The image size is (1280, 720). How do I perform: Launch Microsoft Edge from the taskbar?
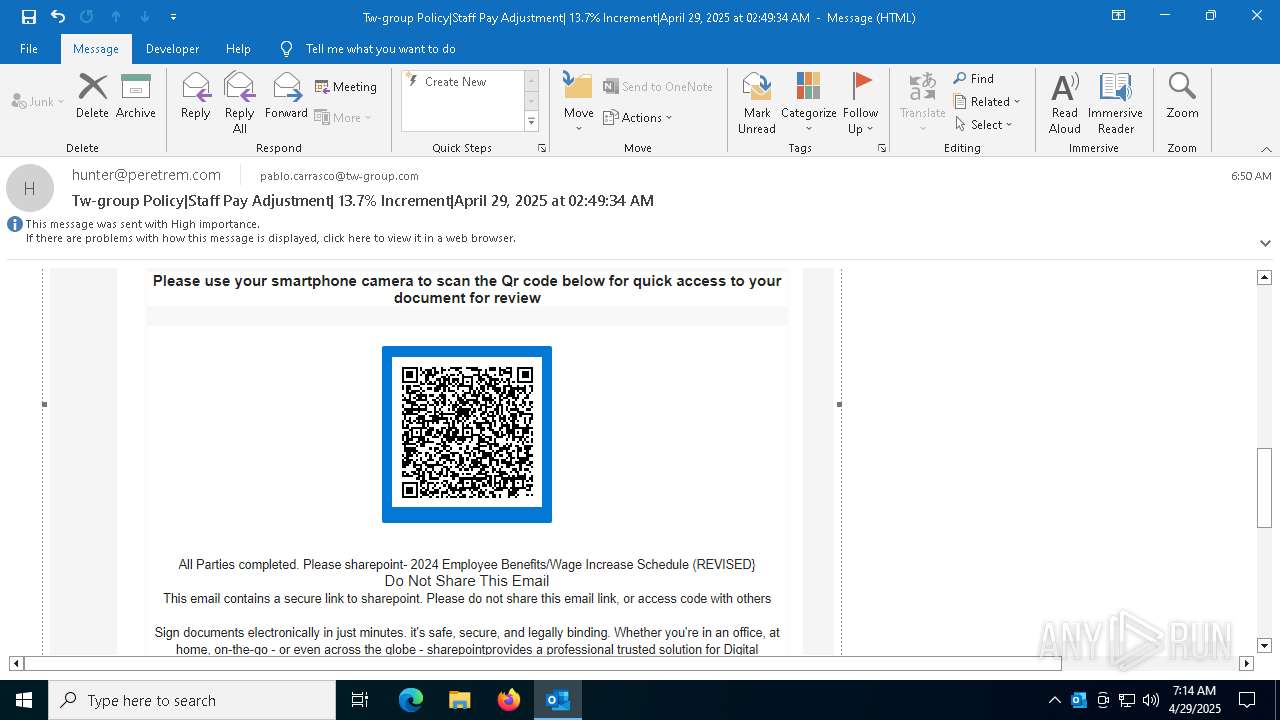pos(411,700)
